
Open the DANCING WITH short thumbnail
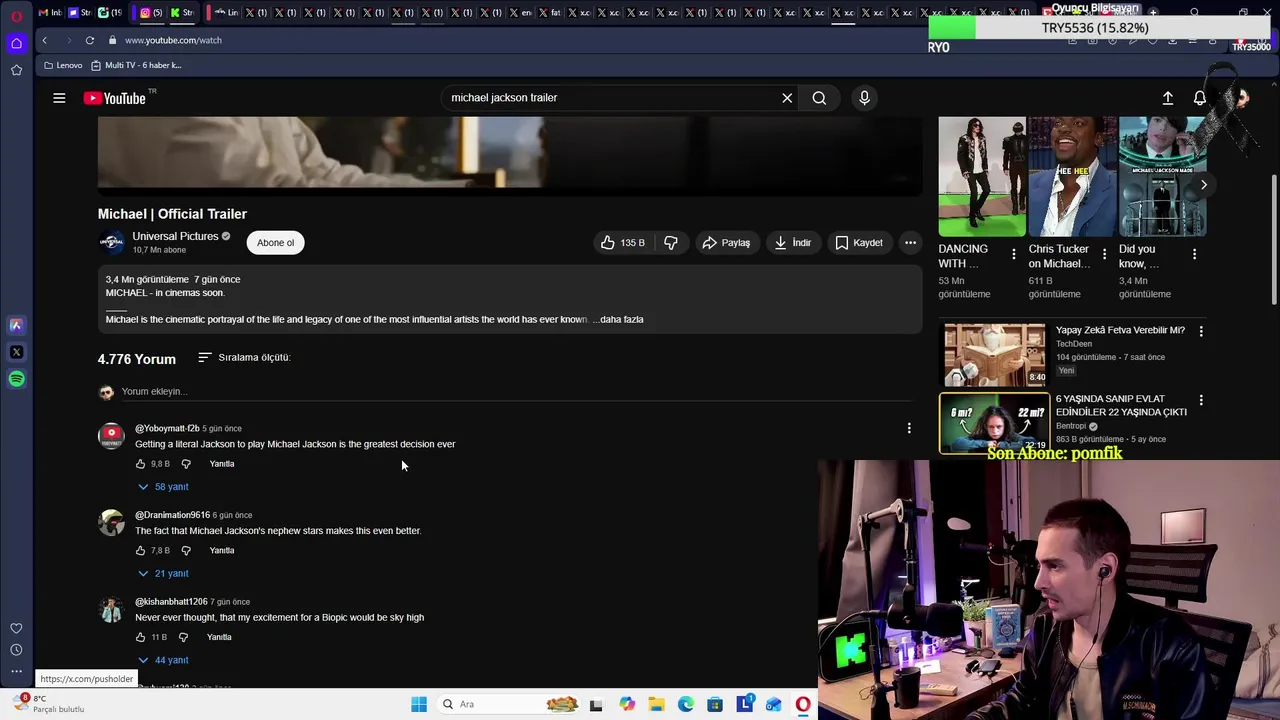tap(982, 176)
